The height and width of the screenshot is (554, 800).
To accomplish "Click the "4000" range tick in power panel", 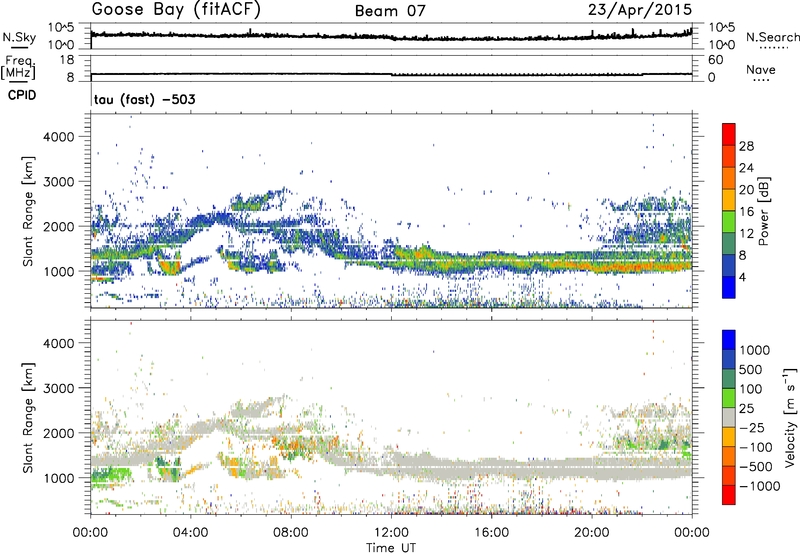I will pyautogui.click(x=58, y=137).
